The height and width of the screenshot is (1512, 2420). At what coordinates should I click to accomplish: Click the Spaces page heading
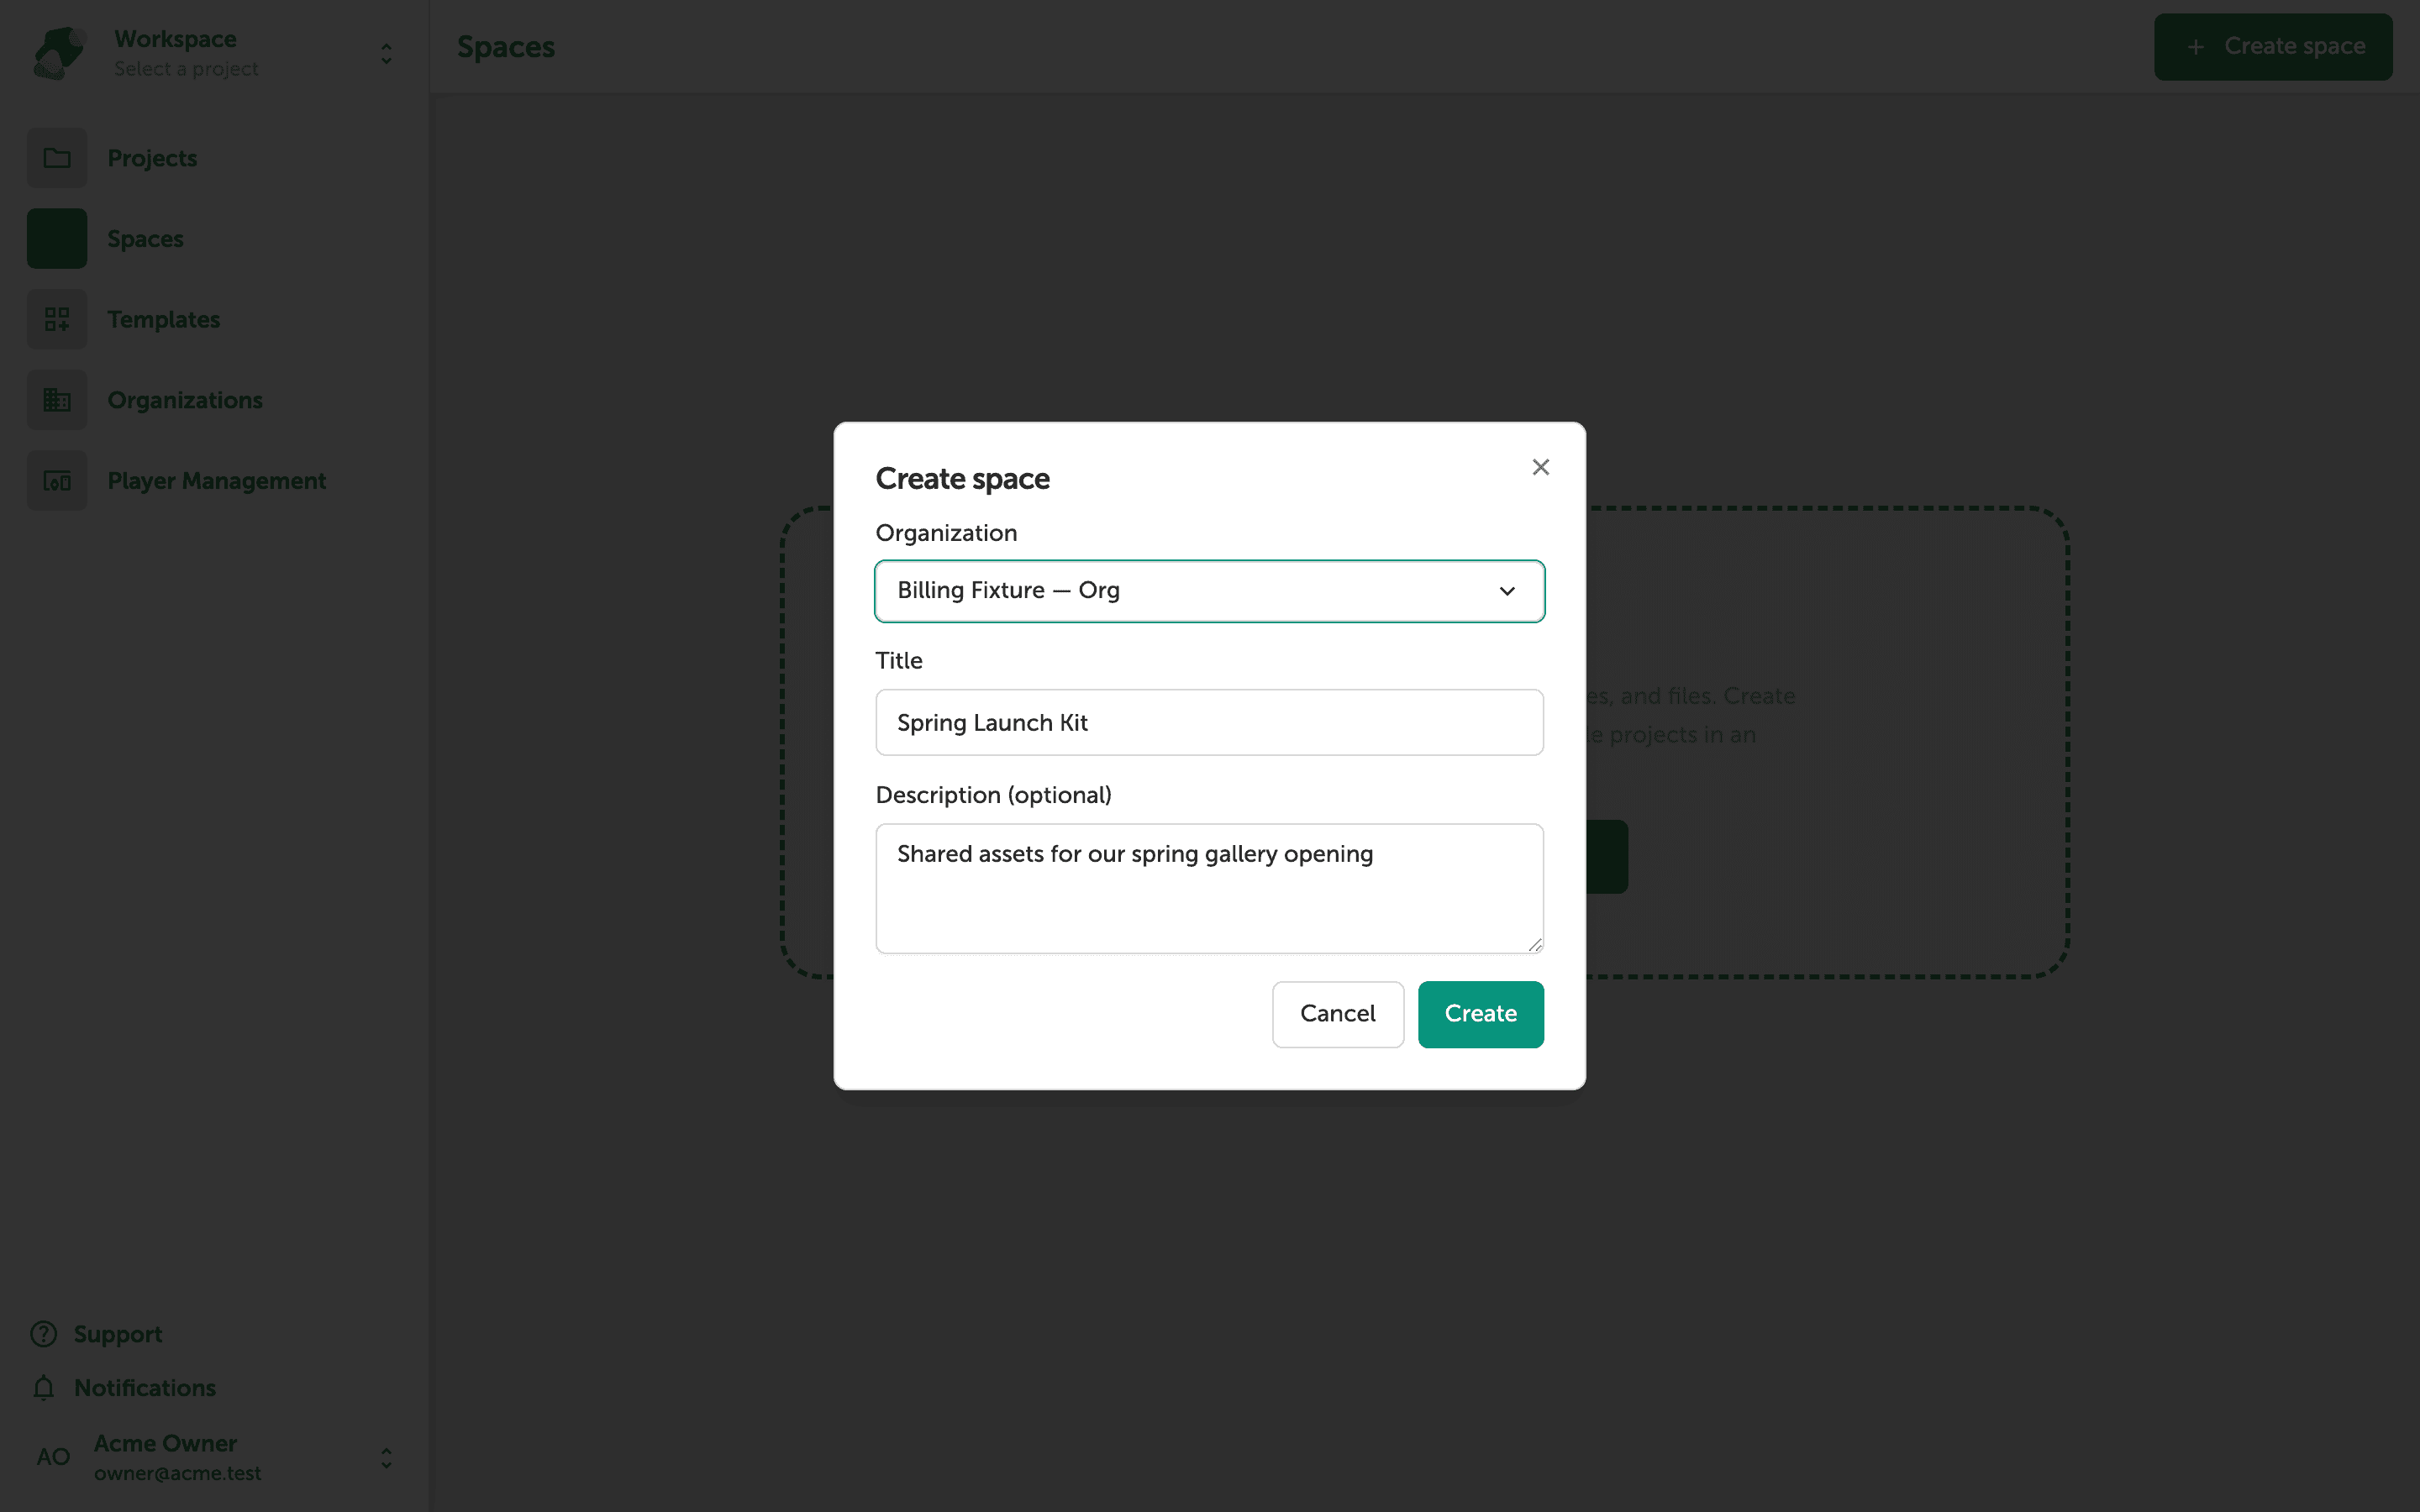(506, 47)
